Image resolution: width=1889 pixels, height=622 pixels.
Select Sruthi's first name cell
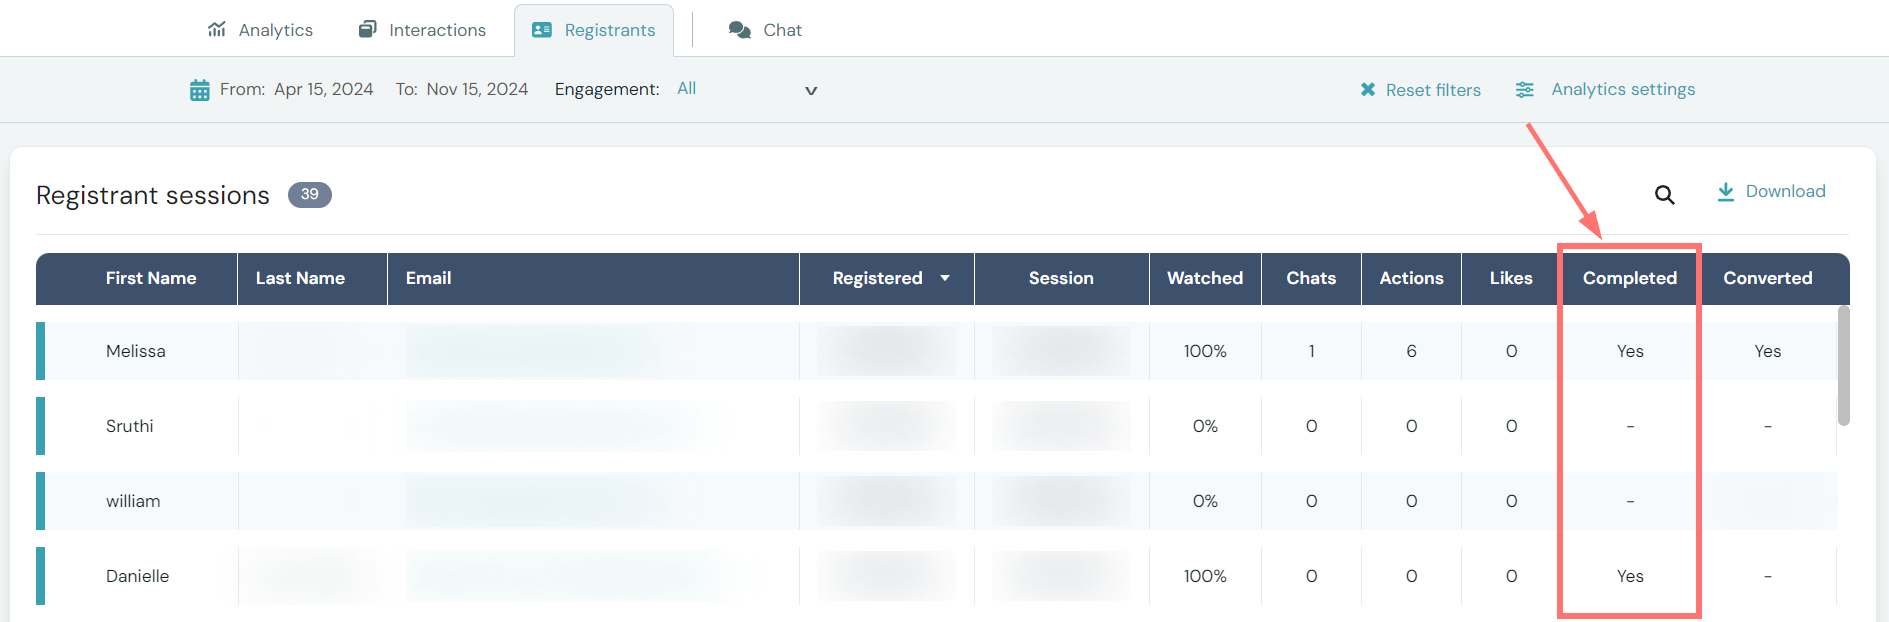(130, 426)
